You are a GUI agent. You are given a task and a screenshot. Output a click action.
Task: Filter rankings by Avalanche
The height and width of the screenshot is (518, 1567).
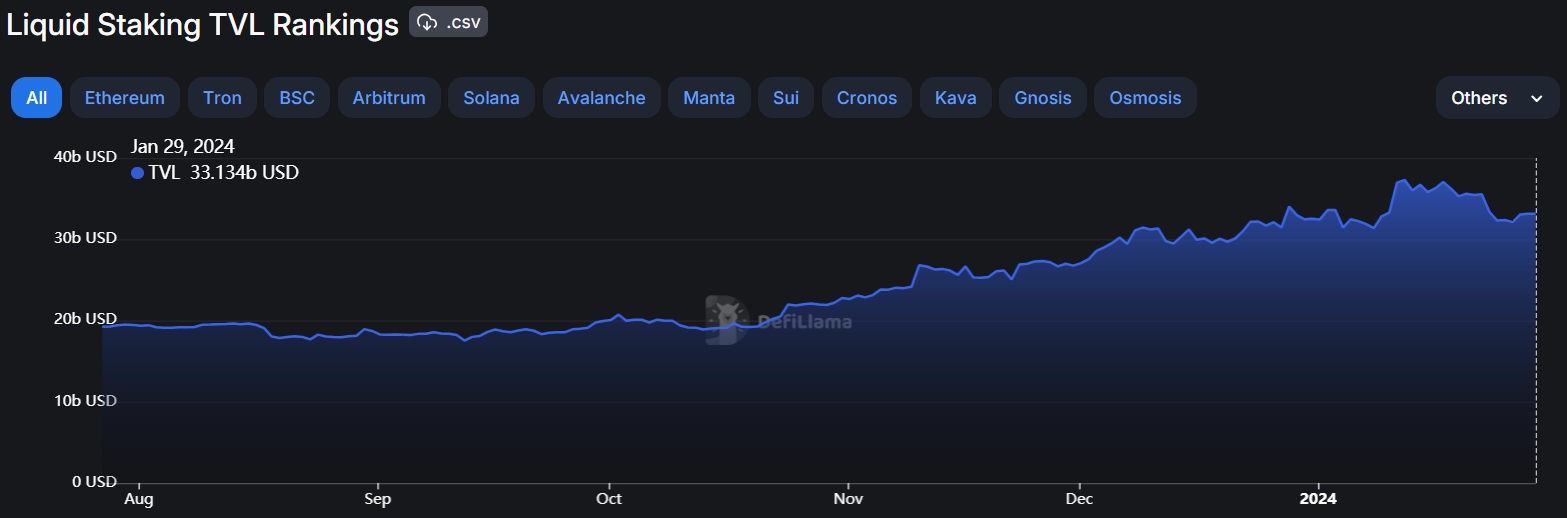point(601,98)
